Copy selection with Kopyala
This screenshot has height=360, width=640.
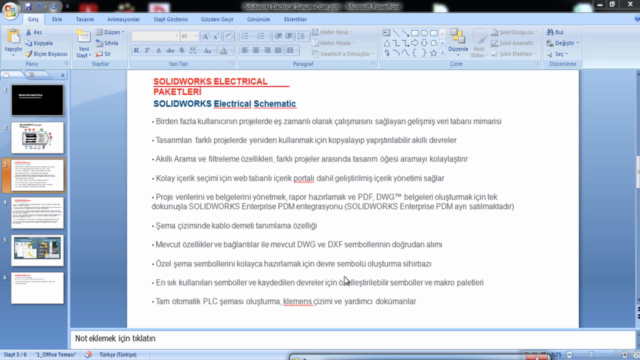coord(39,43)
